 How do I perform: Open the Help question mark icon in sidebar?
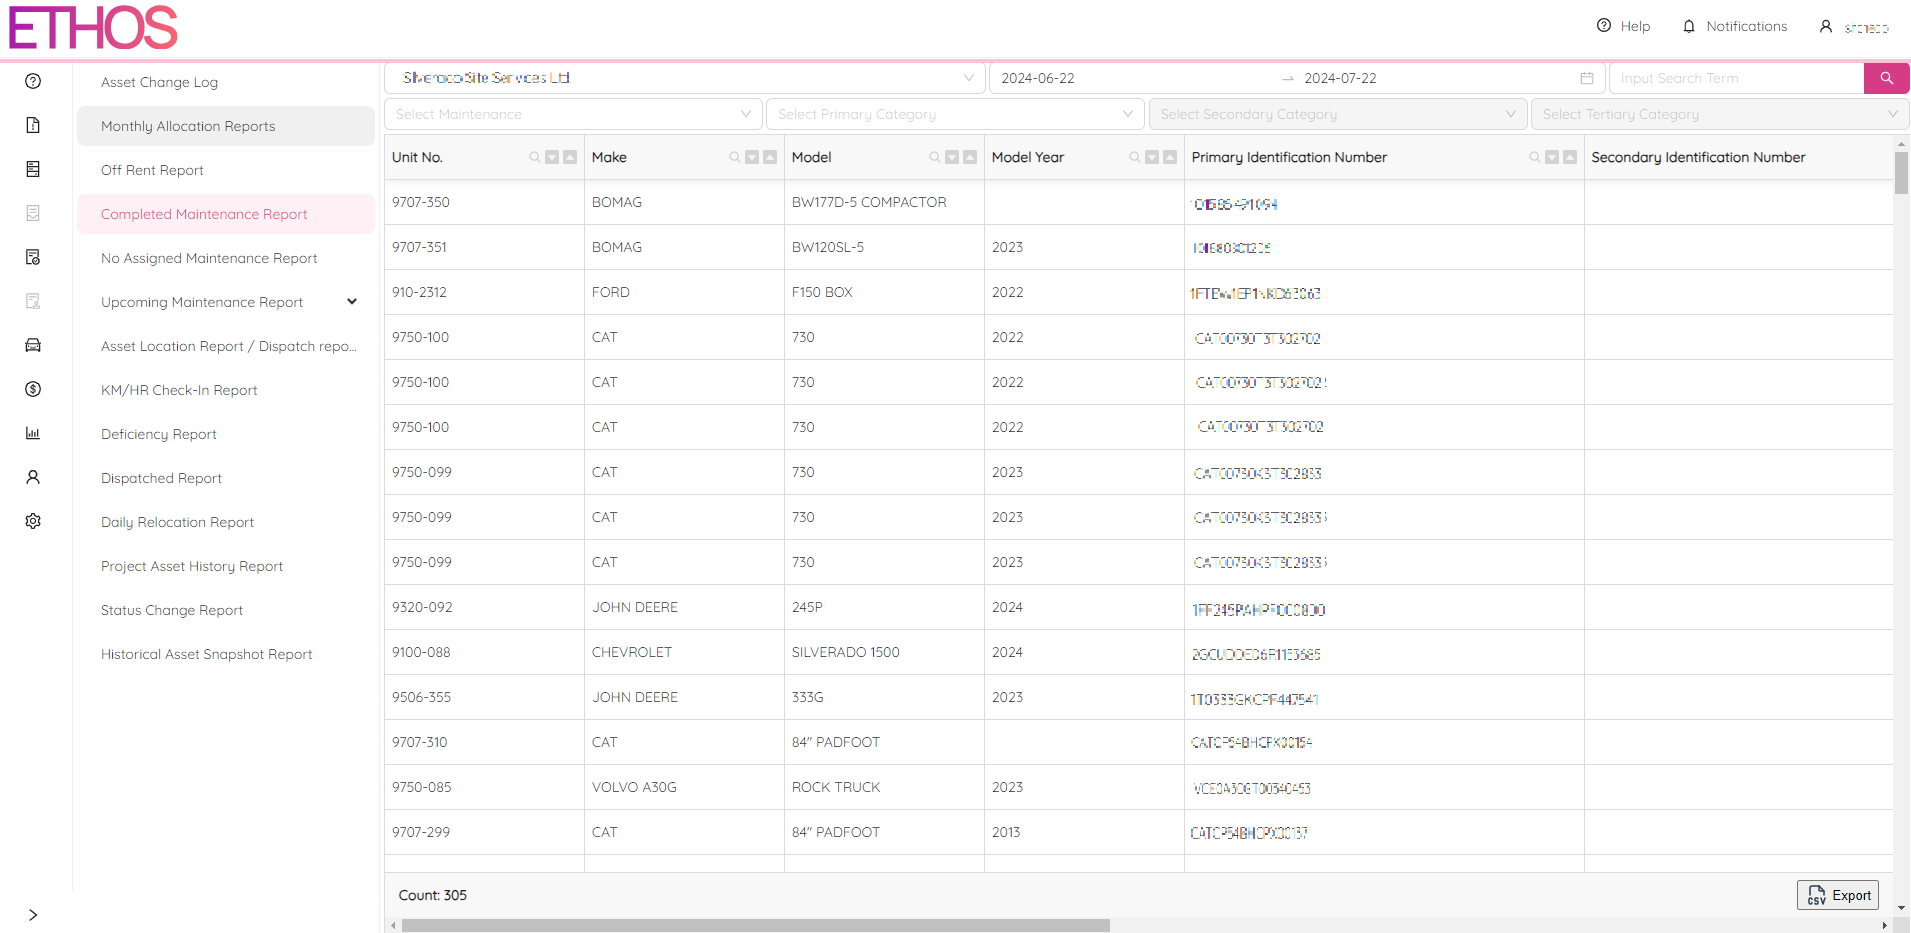tap(33, 81)
